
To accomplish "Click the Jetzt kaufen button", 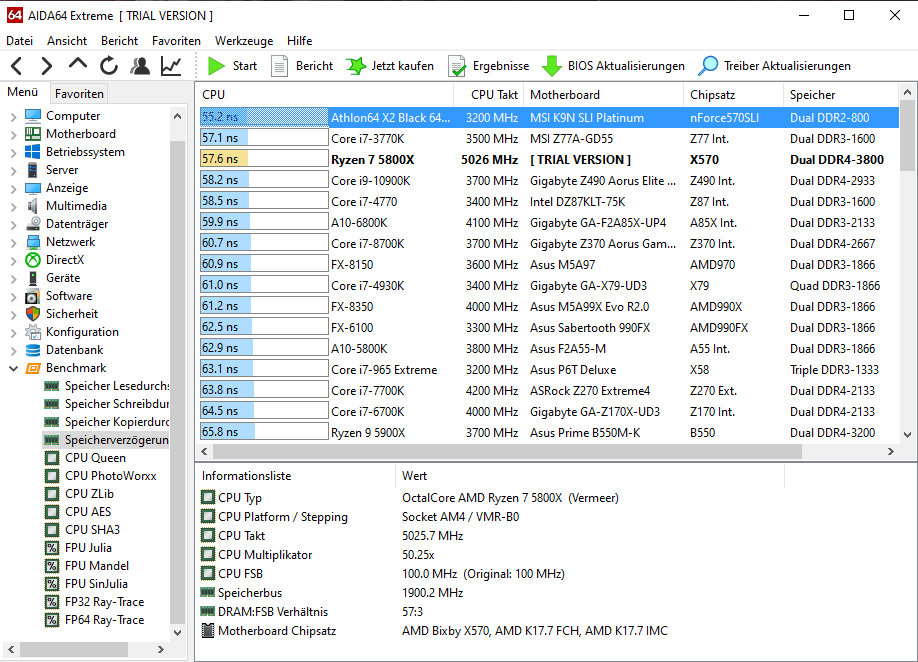I will click(390, 66).
